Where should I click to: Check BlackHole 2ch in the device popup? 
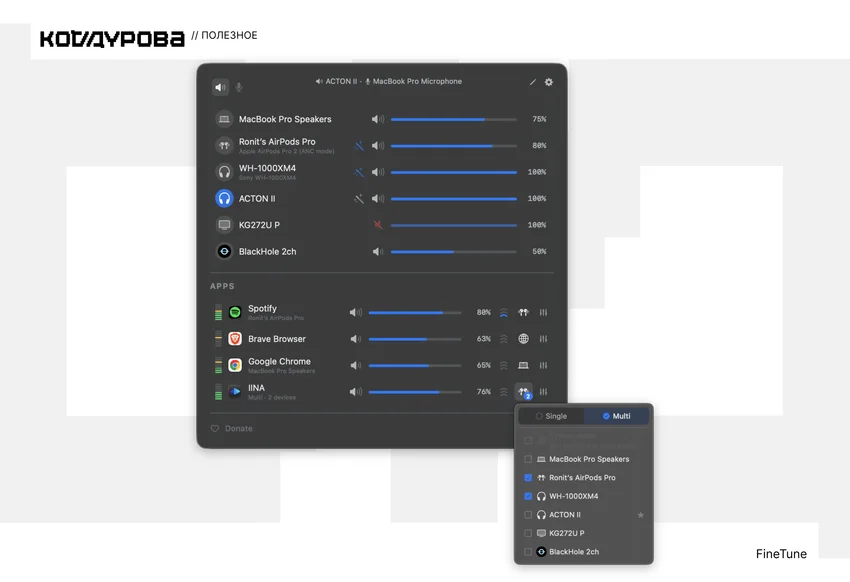point(528,552)
